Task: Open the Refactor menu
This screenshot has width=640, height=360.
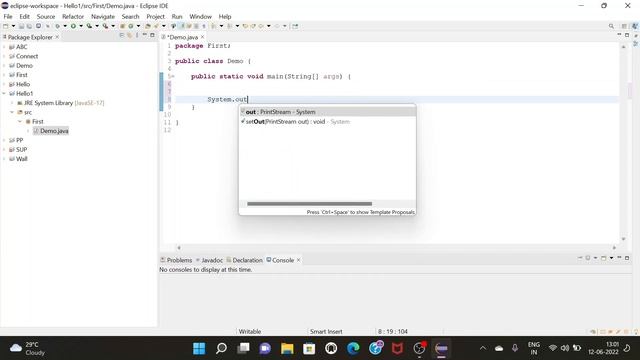Action: [73, 16]
